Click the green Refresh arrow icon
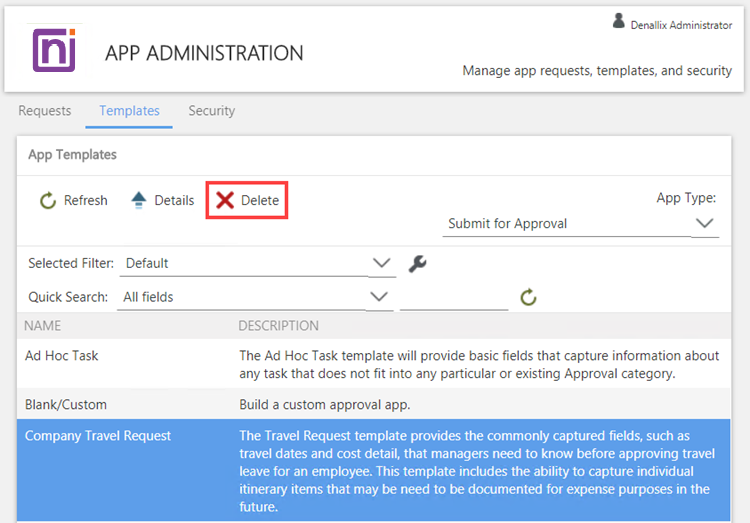 pos(48,201)
